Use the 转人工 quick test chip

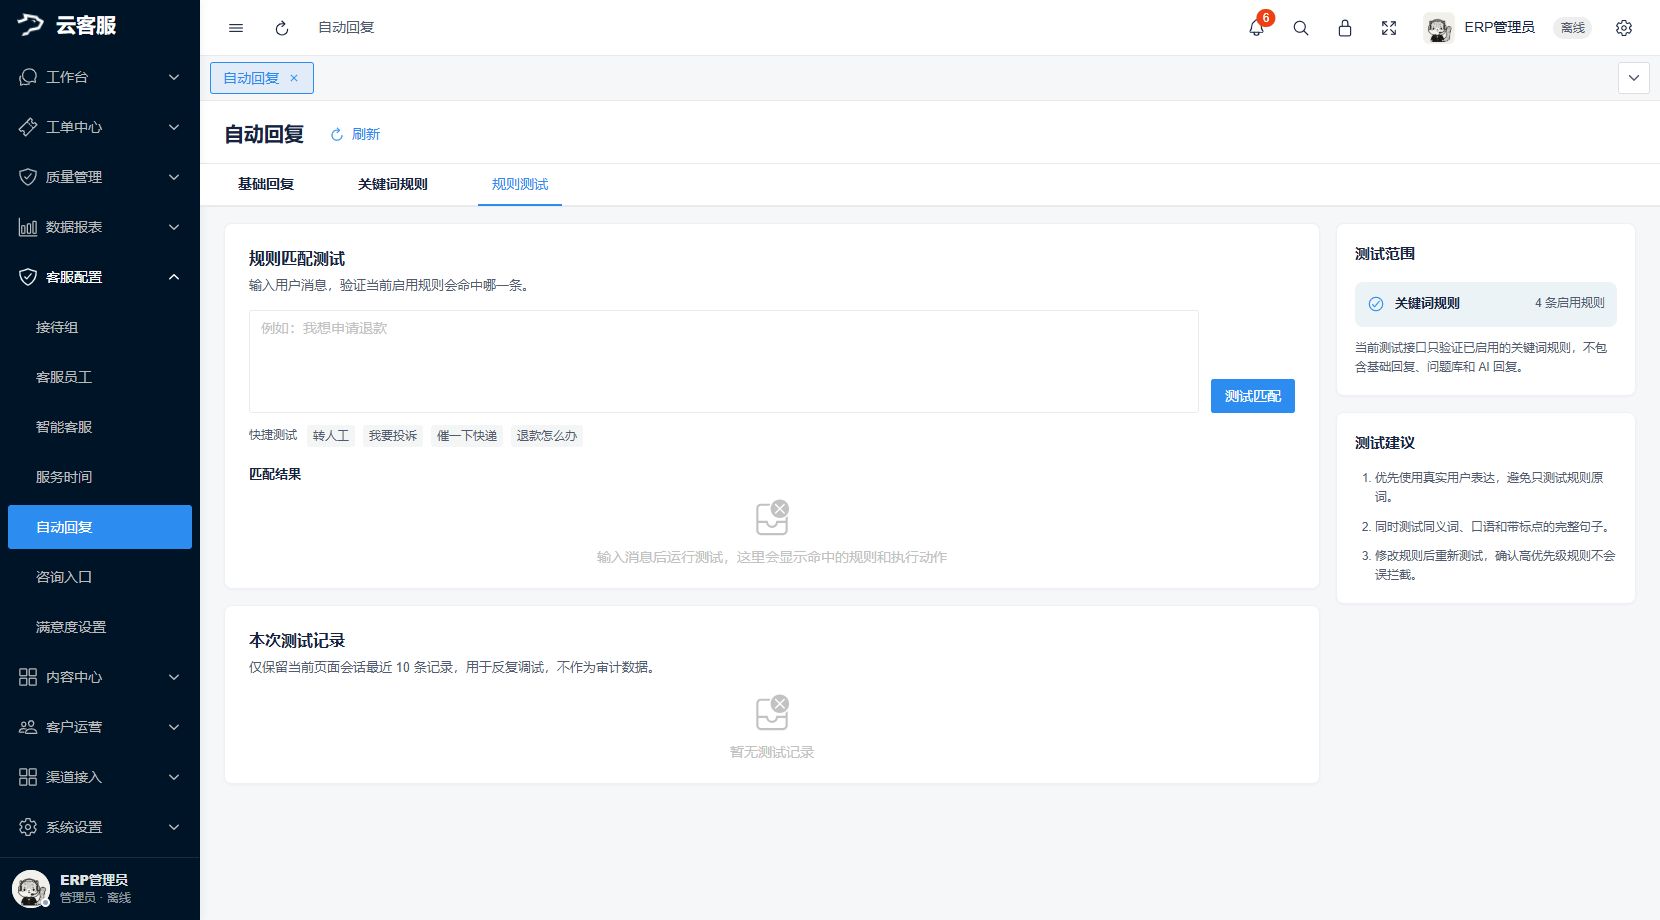(331, 436)
